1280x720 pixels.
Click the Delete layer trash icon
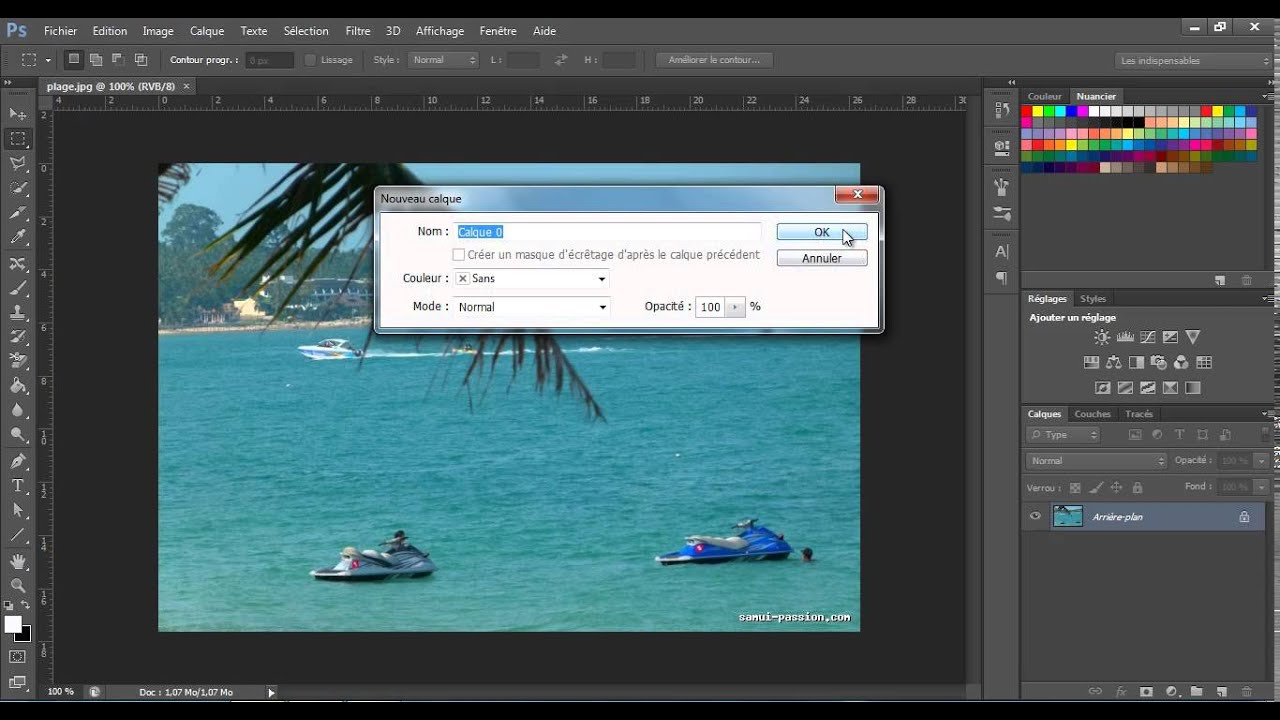(x=1246, y=691)
